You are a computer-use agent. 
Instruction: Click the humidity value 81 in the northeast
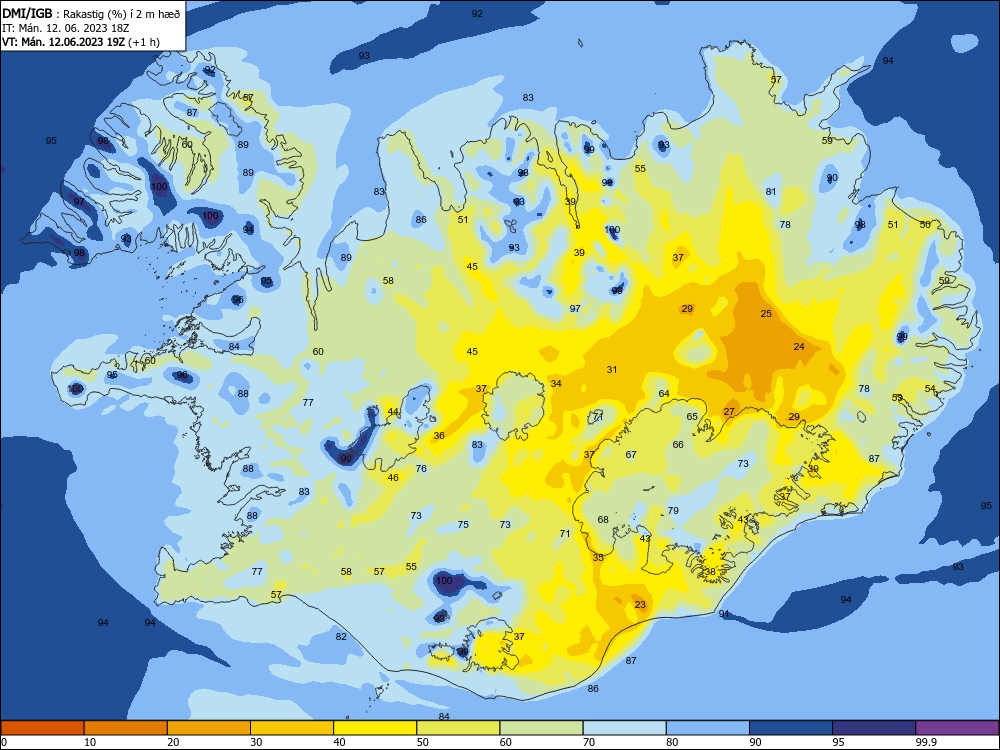[x=771, y=191]
